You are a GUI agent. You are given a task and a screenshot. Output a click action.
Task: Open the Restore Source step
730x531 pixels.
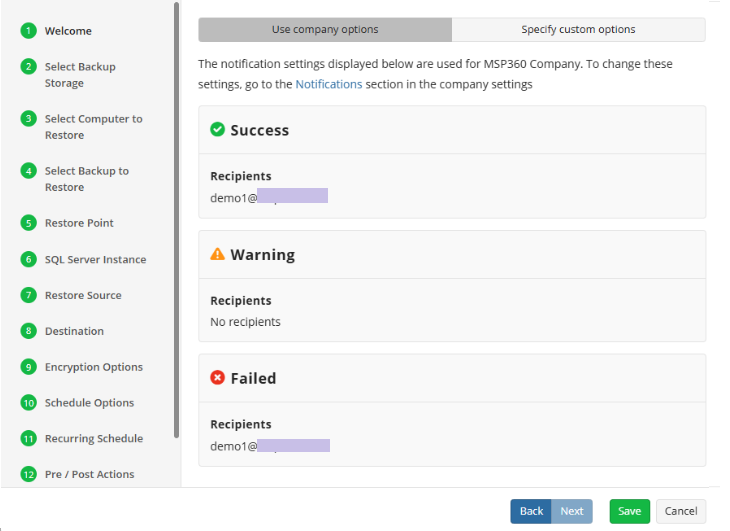click(83, 295)
